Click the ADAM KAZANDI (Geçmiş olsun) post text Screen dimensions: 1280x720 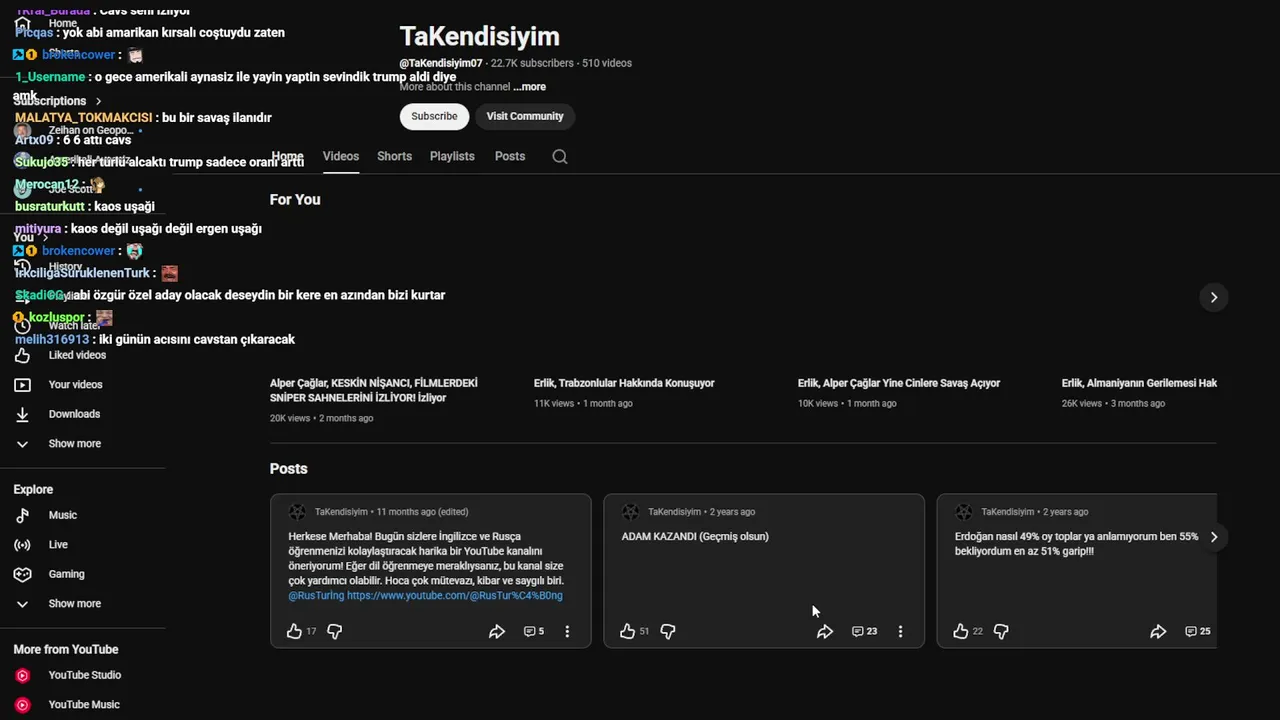point(695,536)
